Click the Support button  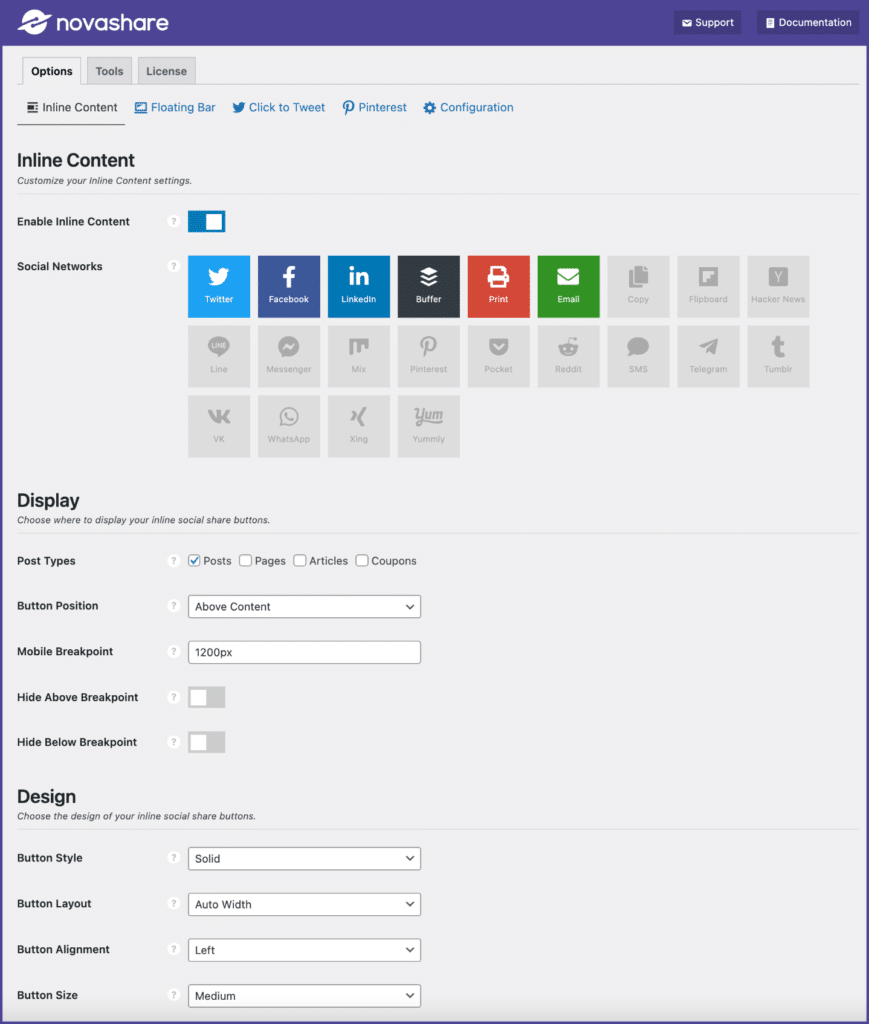point(708,23)
